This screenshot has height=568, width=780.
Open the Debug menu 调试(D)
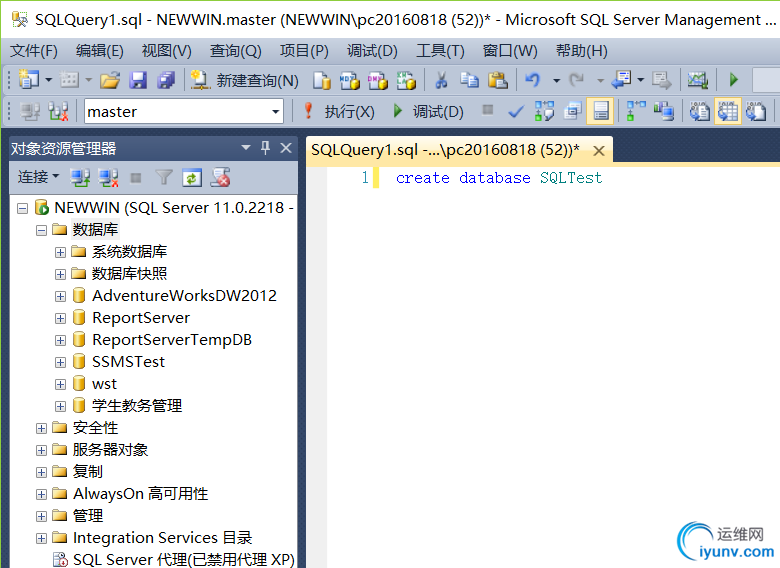(x=372, y=51)
